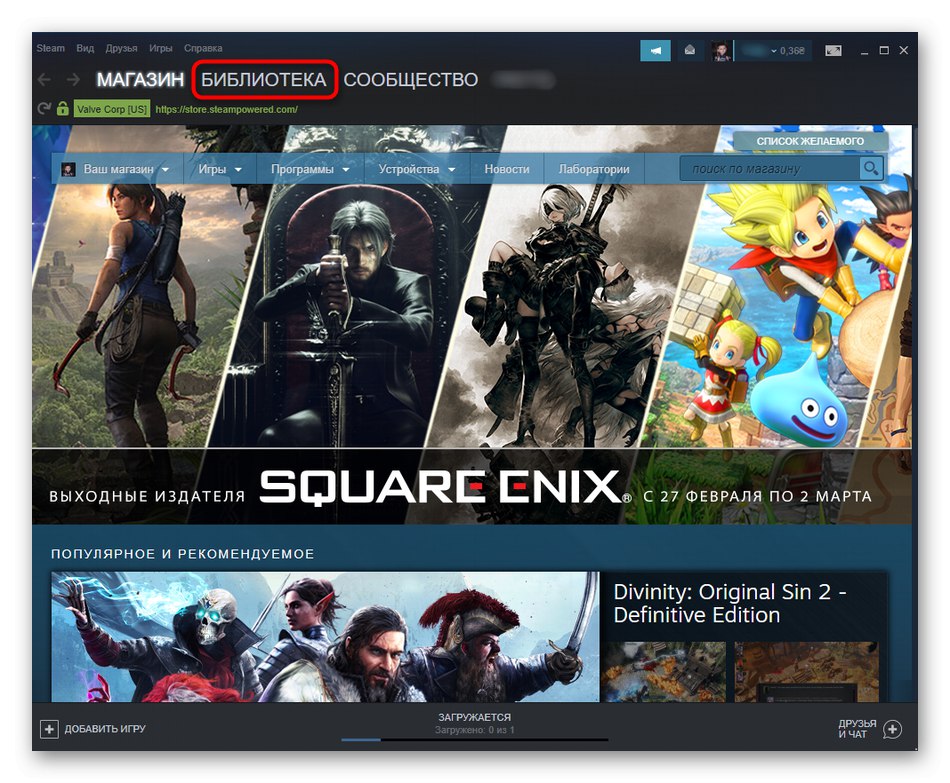Start a search with the magnifier icon
950x783 pixels.
pyautogui.click(x=871, y=168)
